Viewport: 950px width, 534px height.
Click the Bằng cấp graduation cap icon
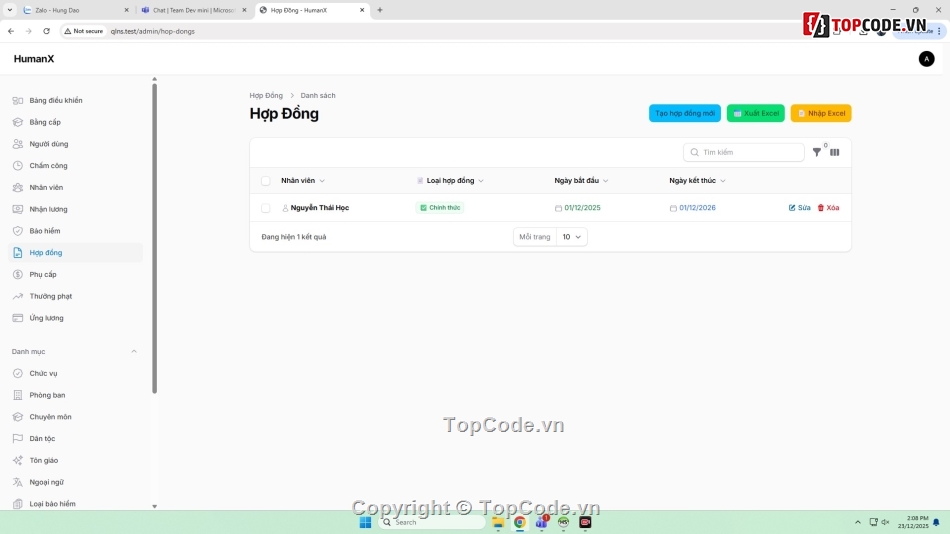pyautogui.click(x=18, y=122)
